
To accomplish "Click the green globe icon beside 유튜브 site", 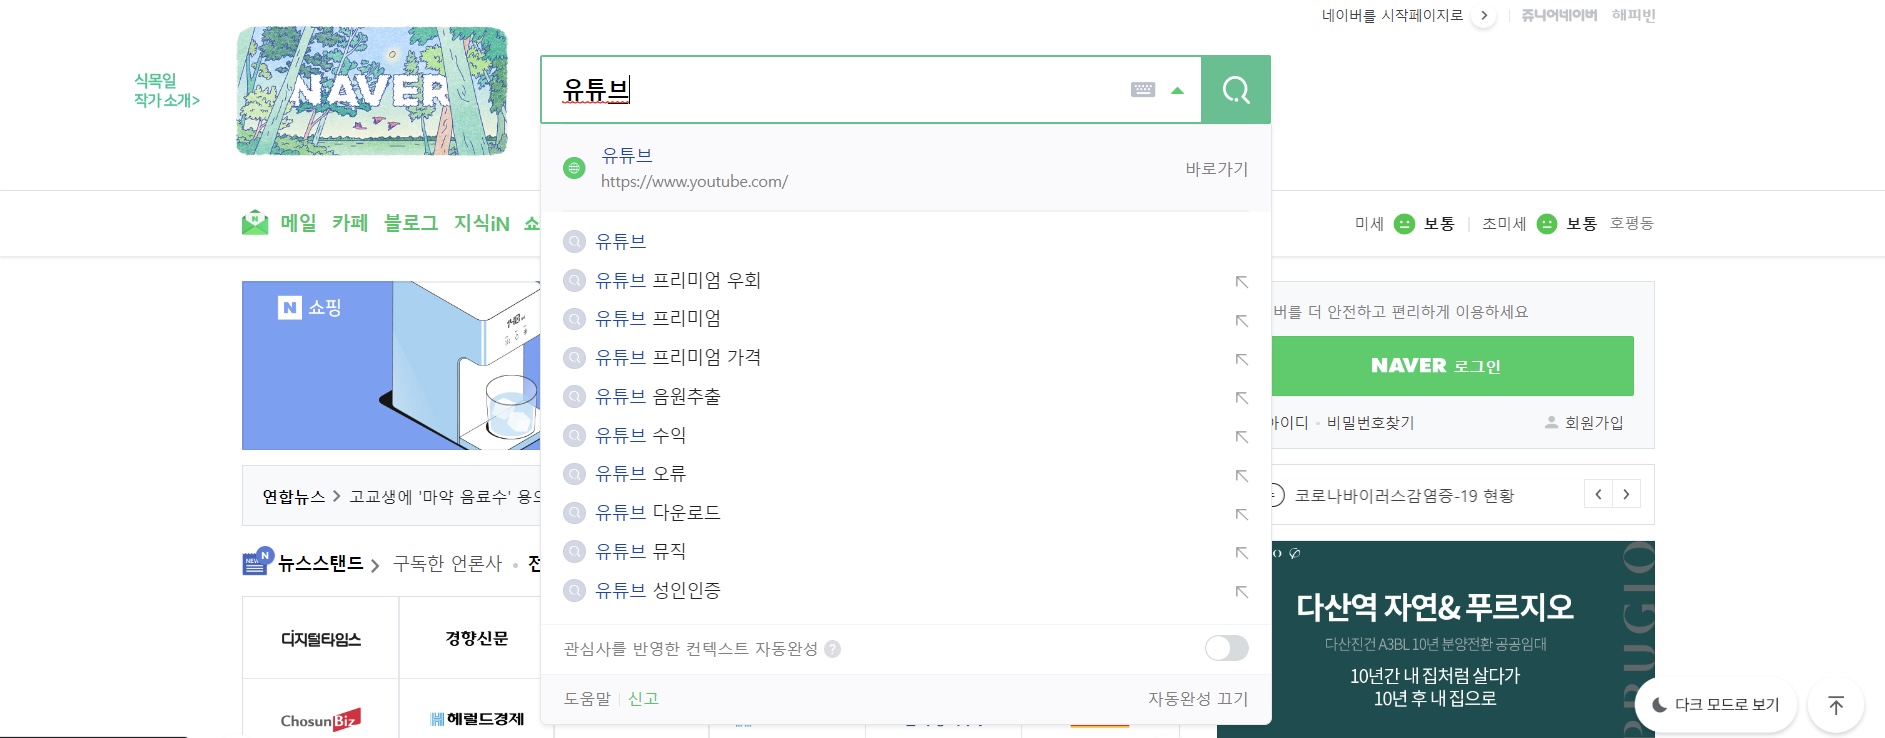I will [x=574, y=168].
